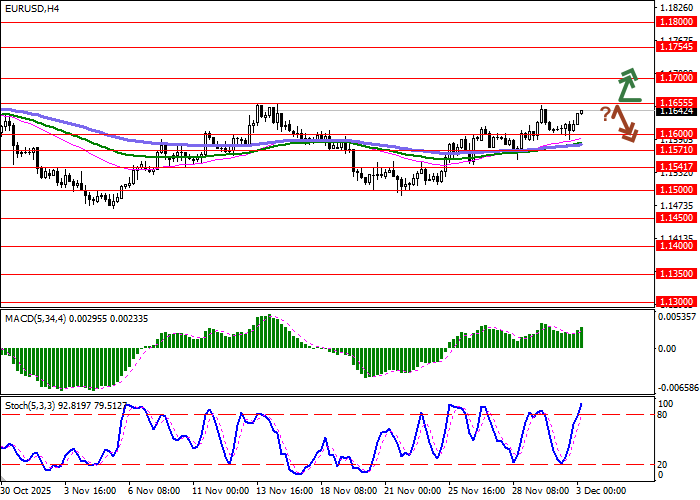700x500 pixels.
Task: Click the 1.1500 price level label
Action: pyautogui.click(x=675, y=189)
